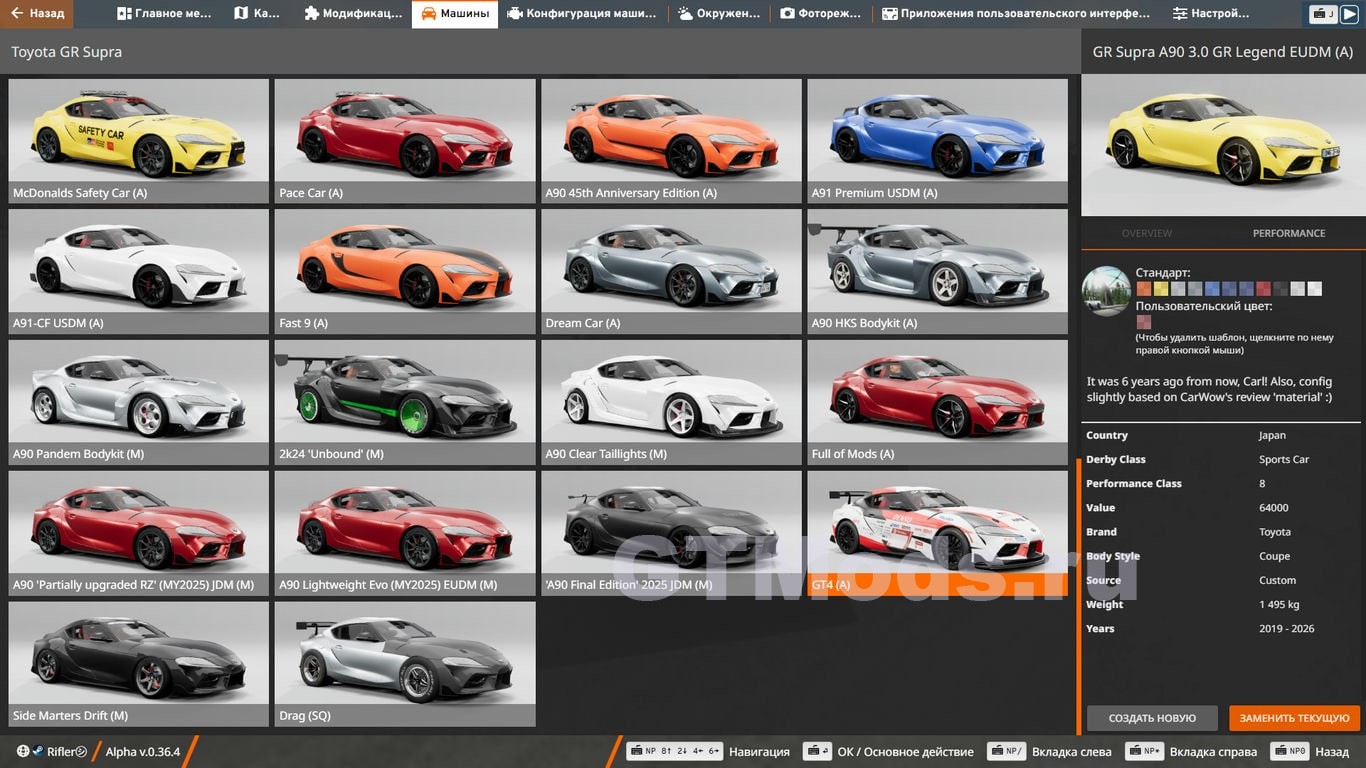Click the globe icon in the bottom bar
1366x768 pixels.
click(23, 751)
